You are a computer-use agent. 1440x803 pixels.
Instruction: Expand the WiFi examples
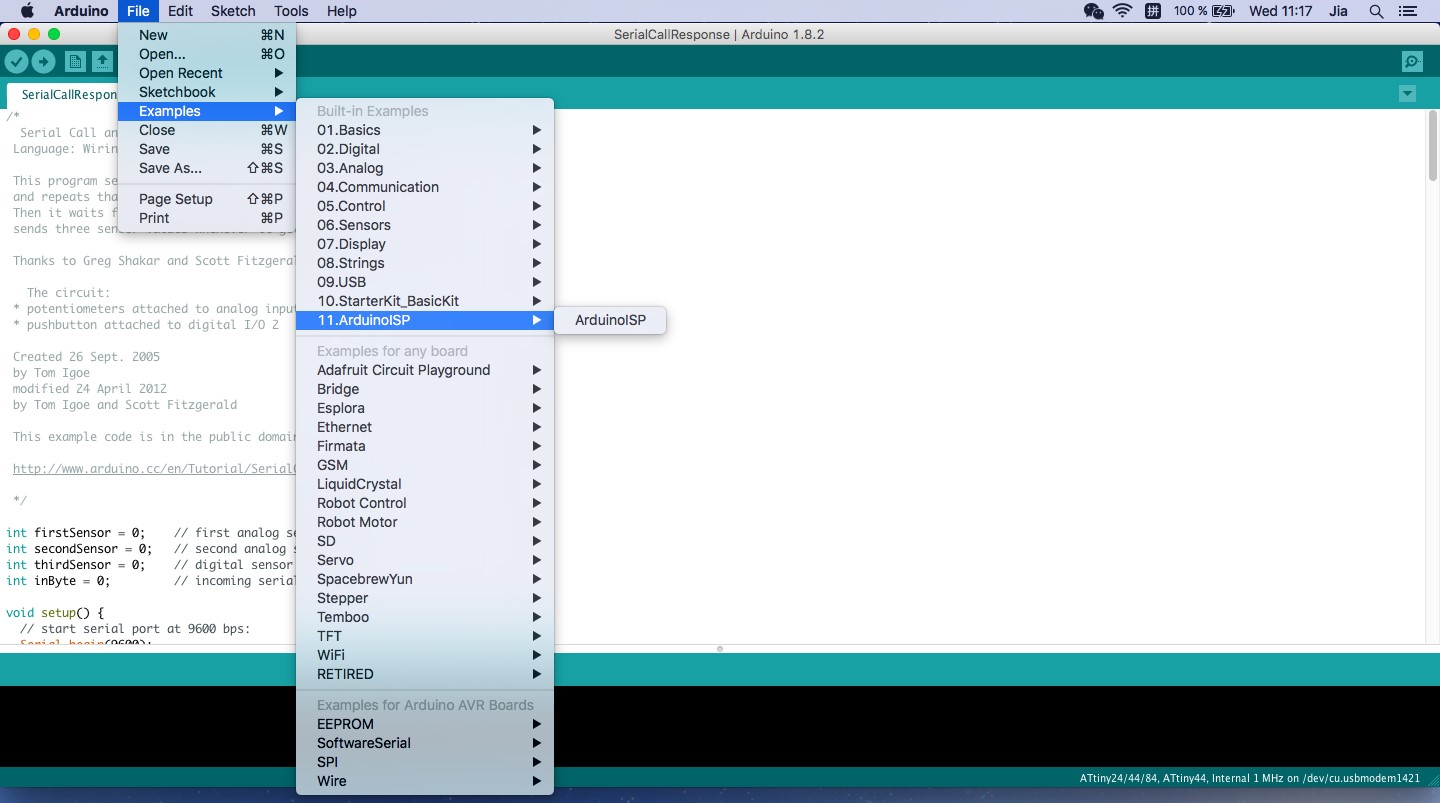[425, 655]
